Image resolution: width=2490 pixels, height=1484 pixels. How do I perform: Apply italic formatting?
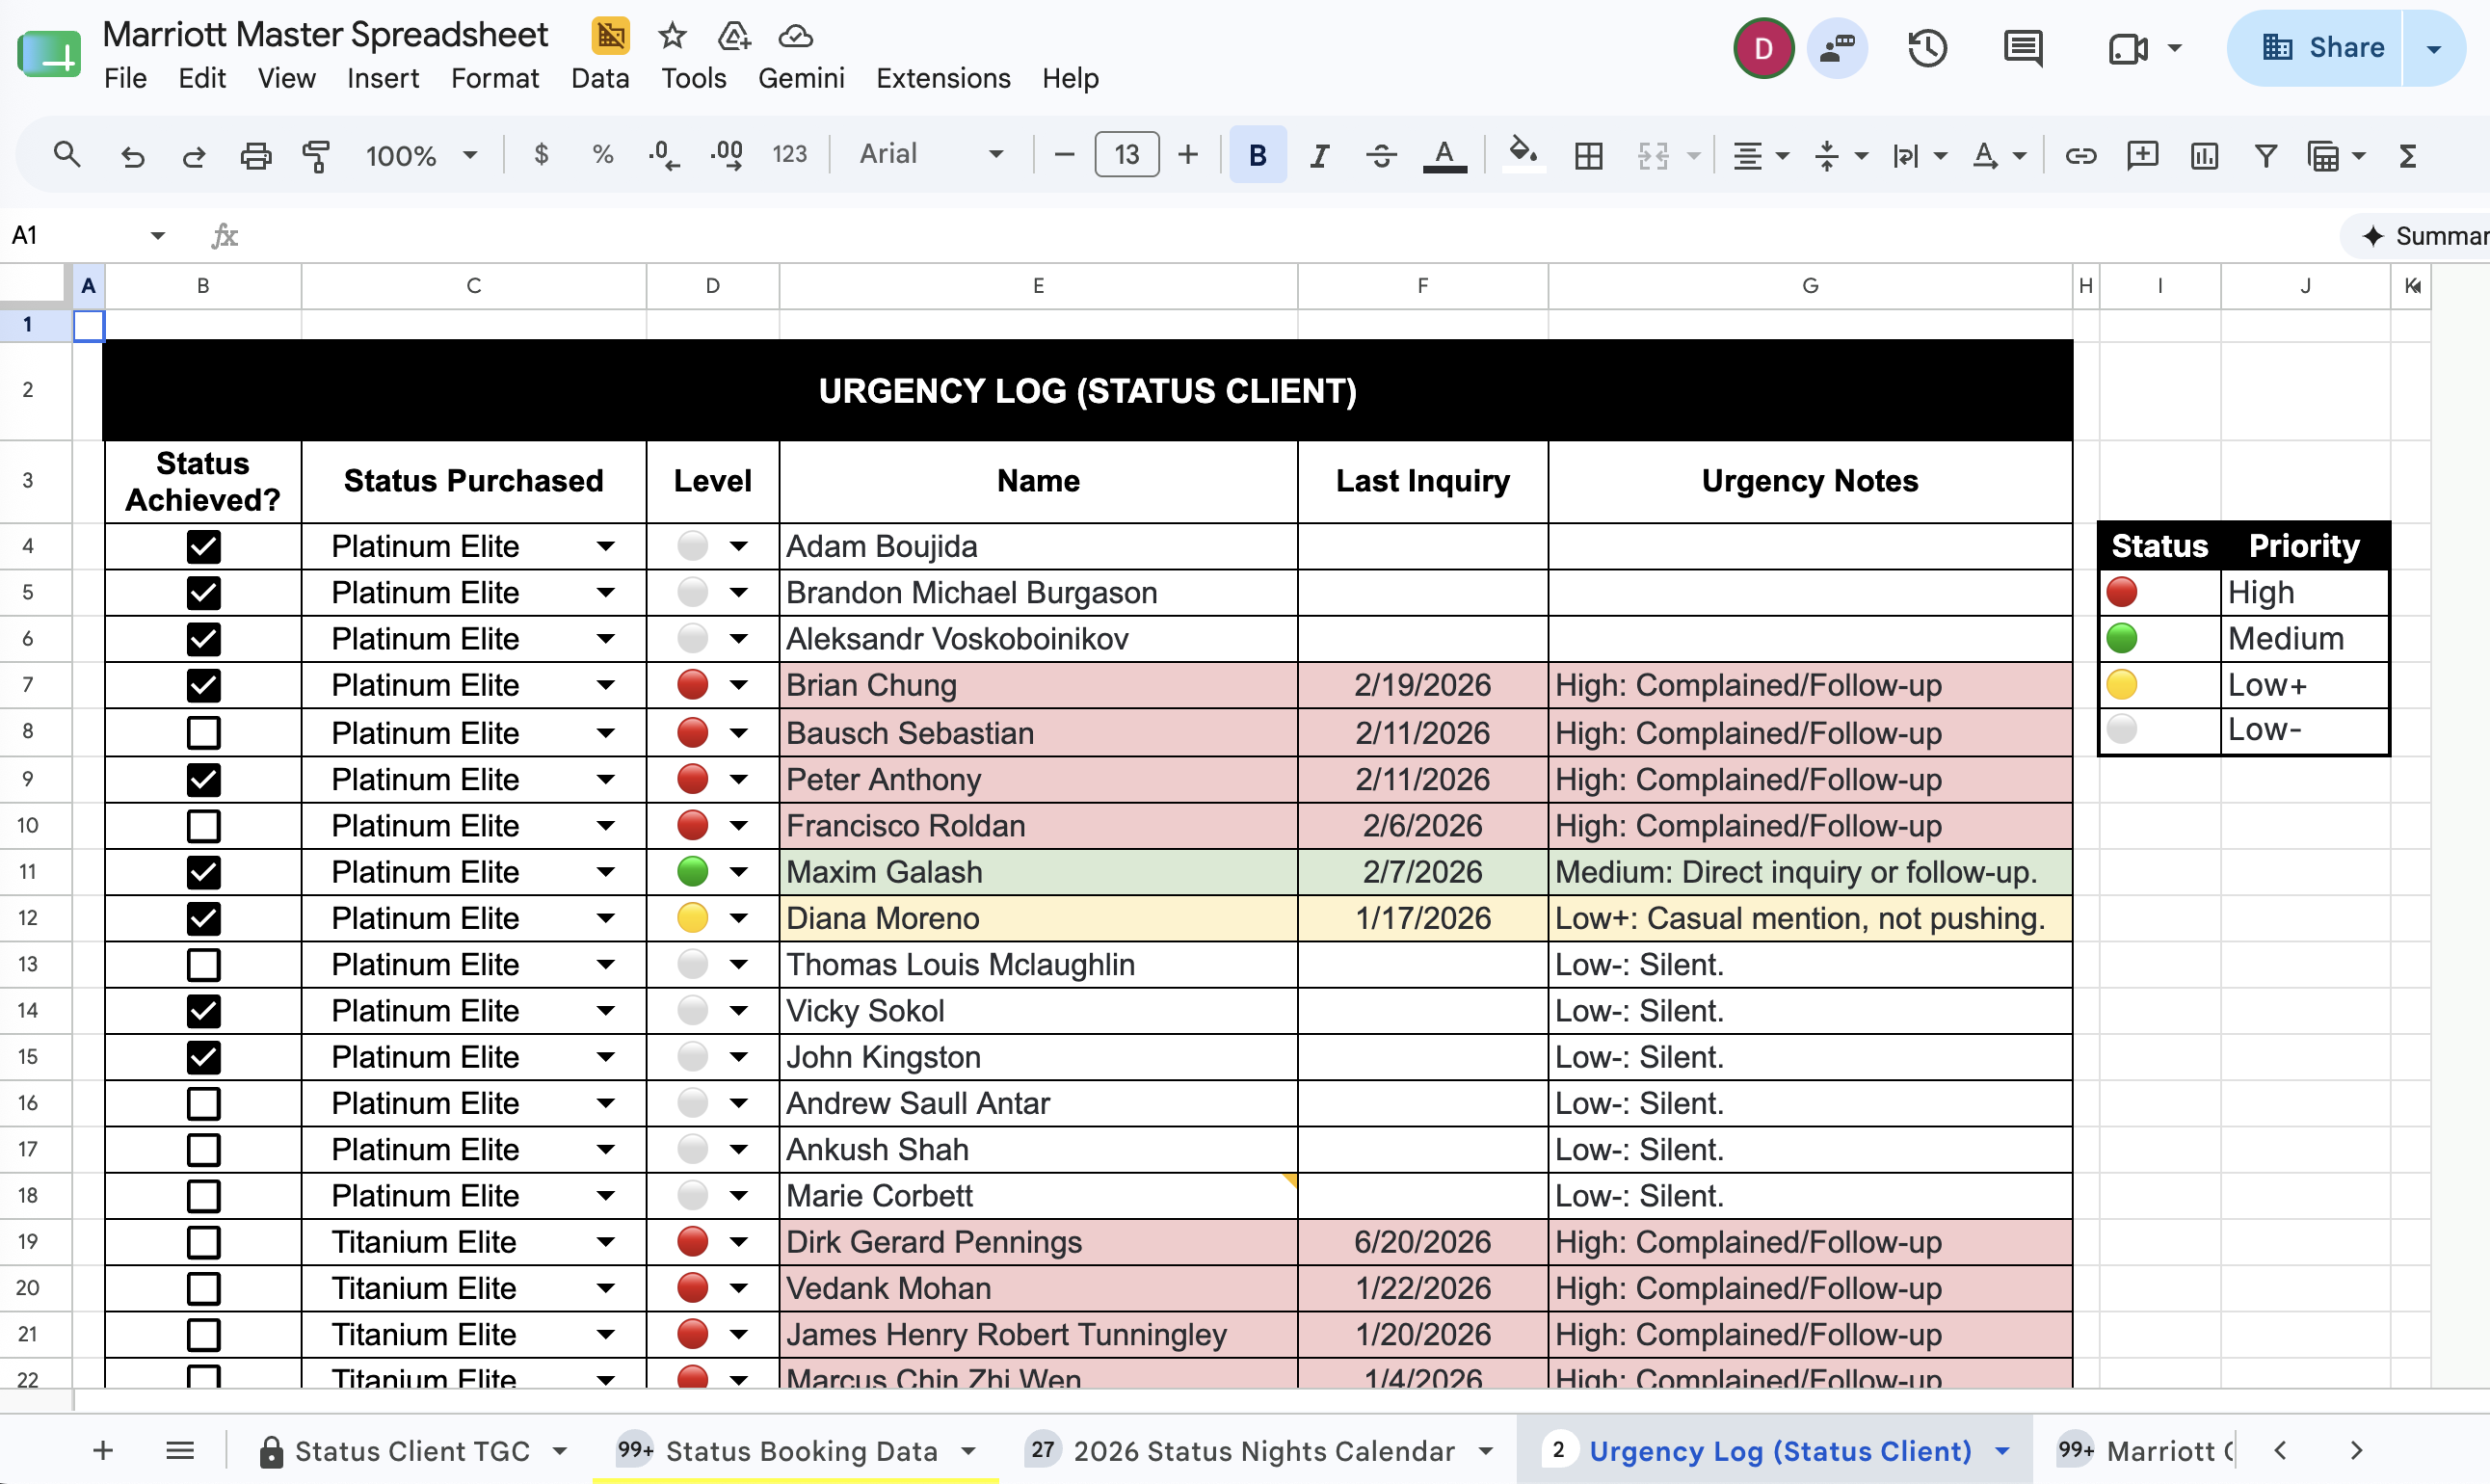pos(1320,156)
